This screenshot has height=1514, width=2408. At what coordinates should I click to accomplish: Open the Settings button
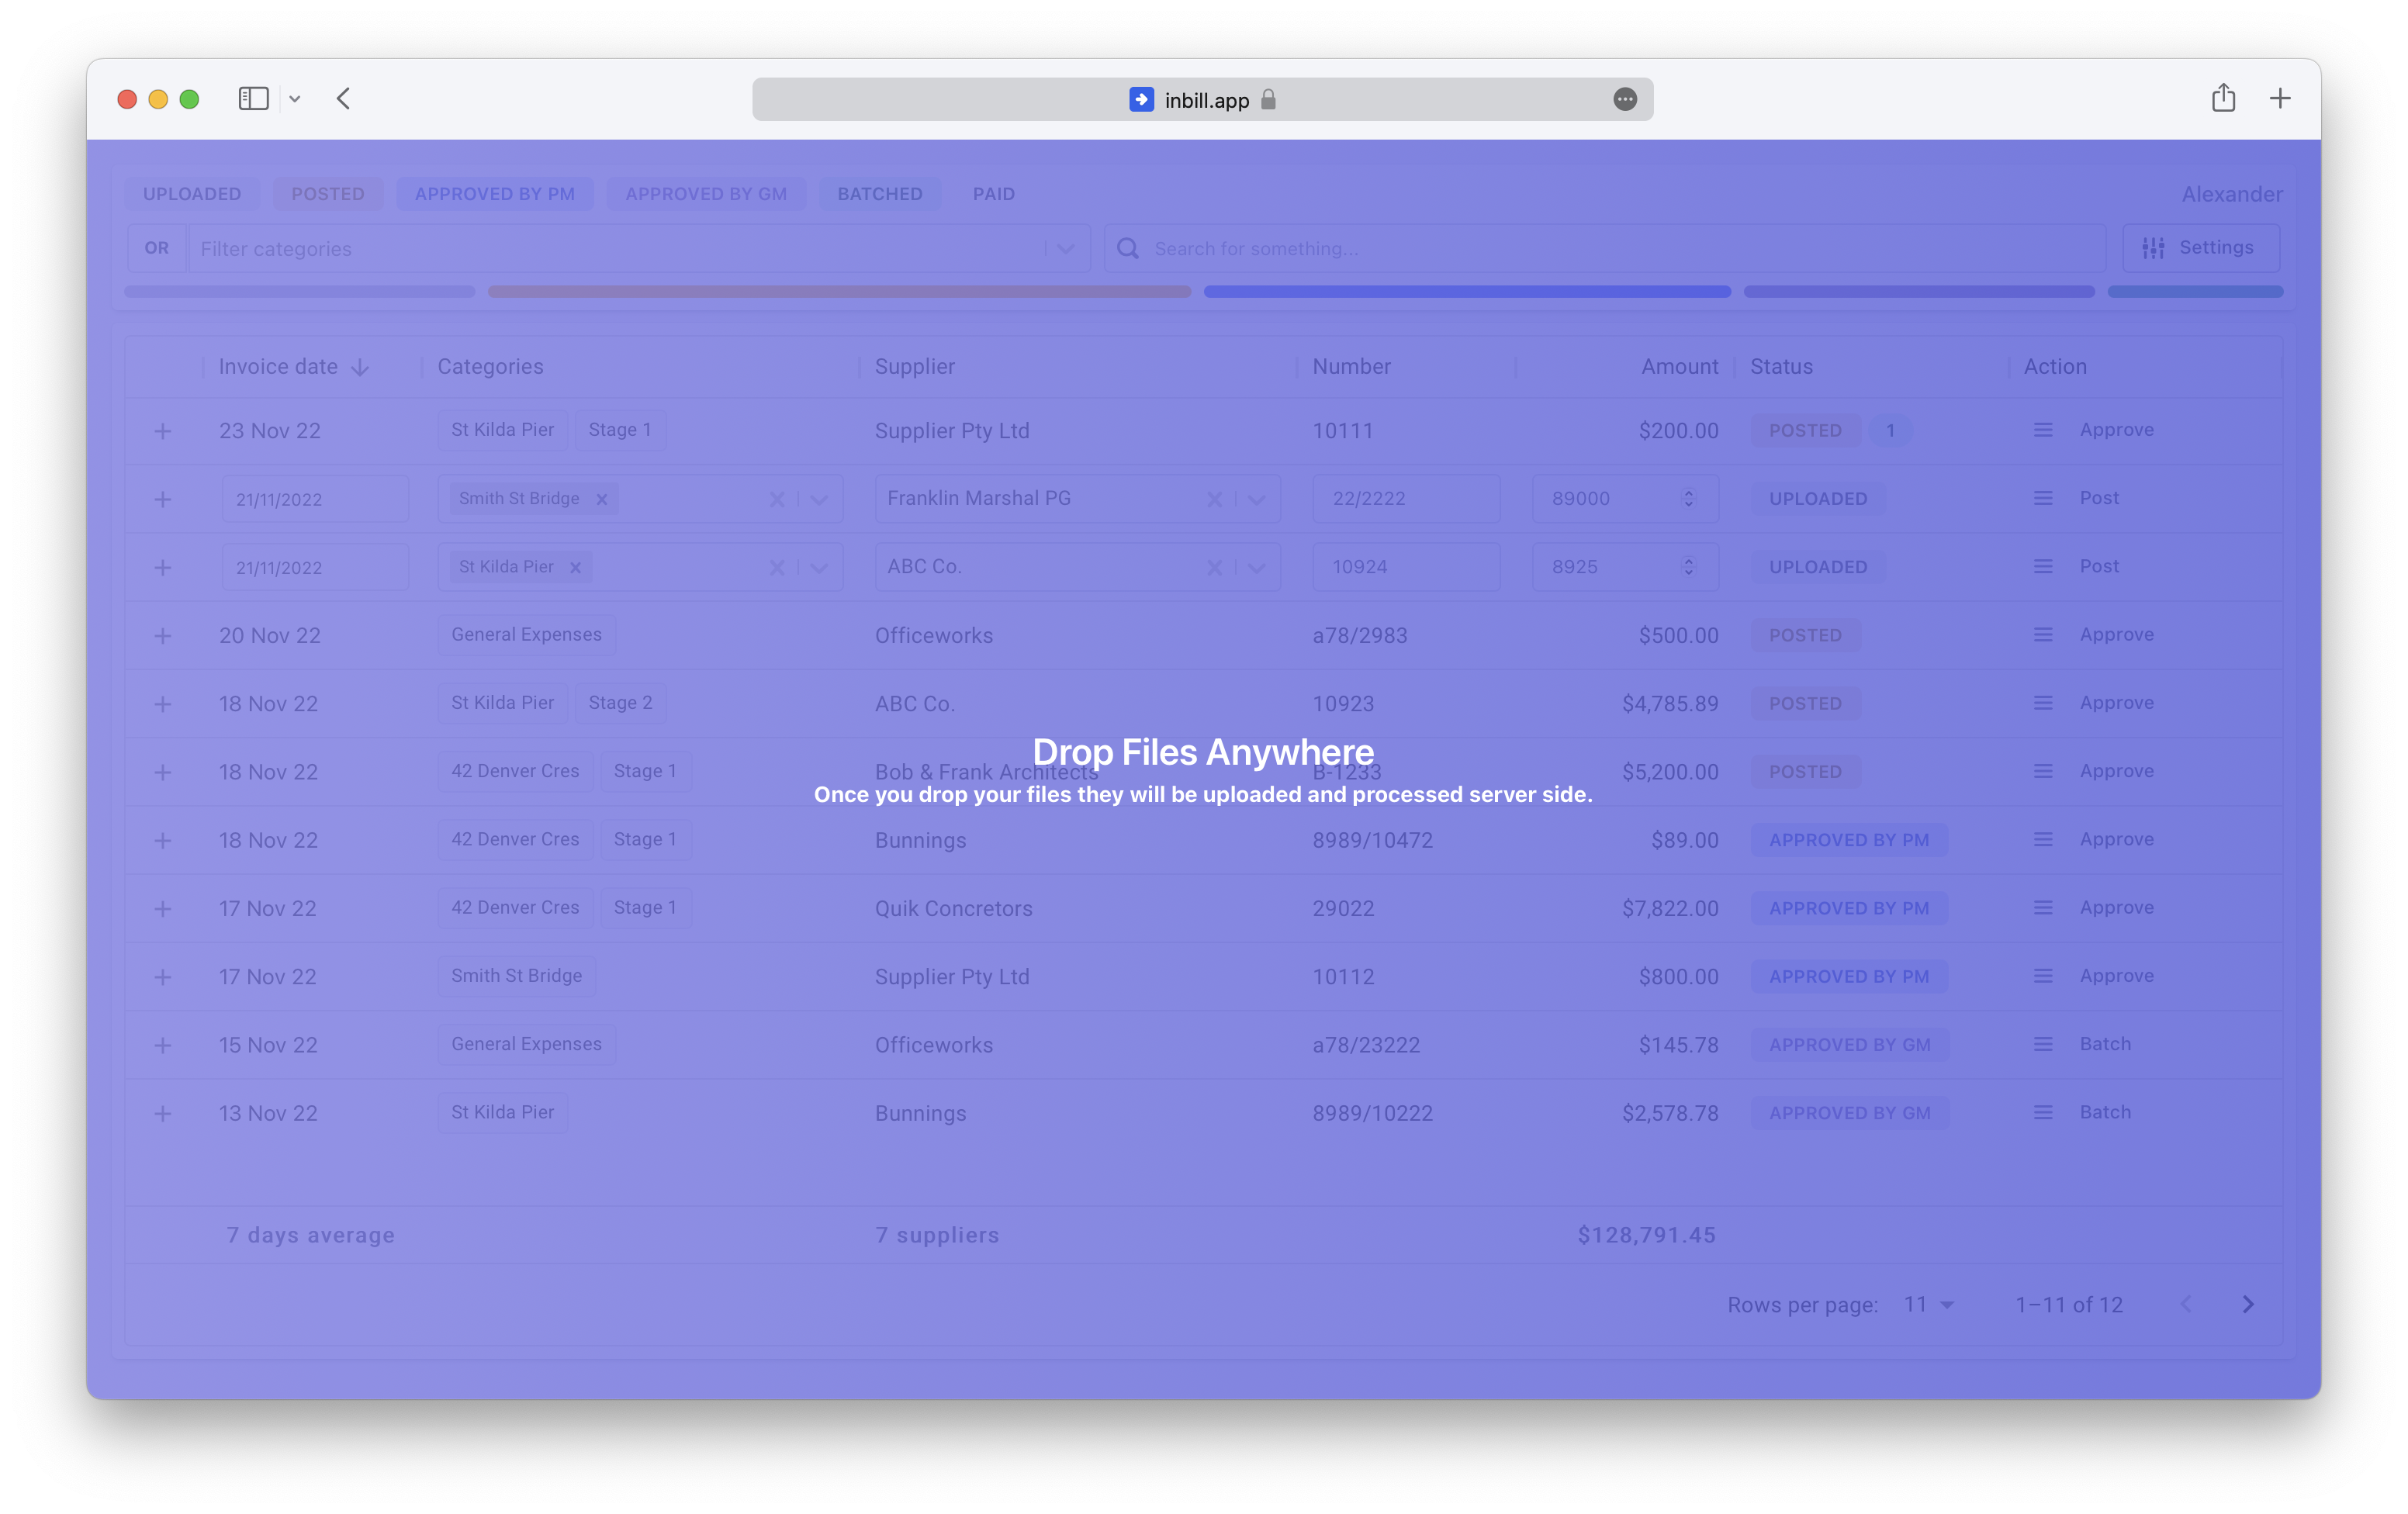[2200, 248]
